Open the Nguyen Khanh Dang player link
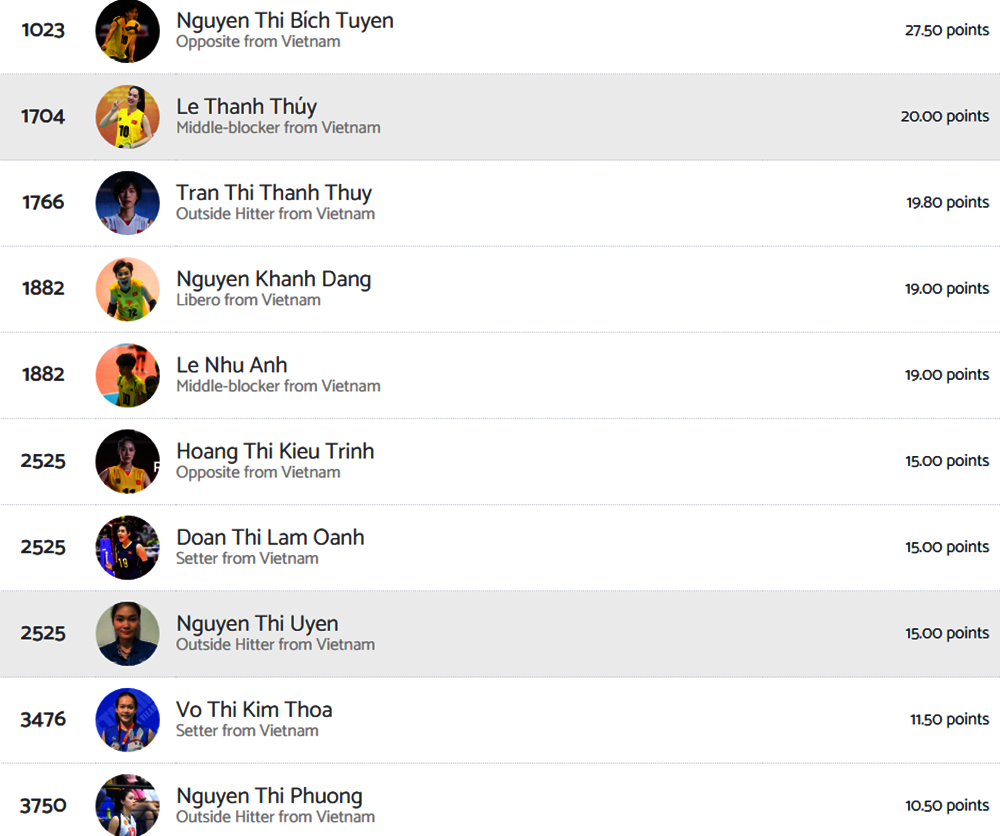 pos(273,279)
